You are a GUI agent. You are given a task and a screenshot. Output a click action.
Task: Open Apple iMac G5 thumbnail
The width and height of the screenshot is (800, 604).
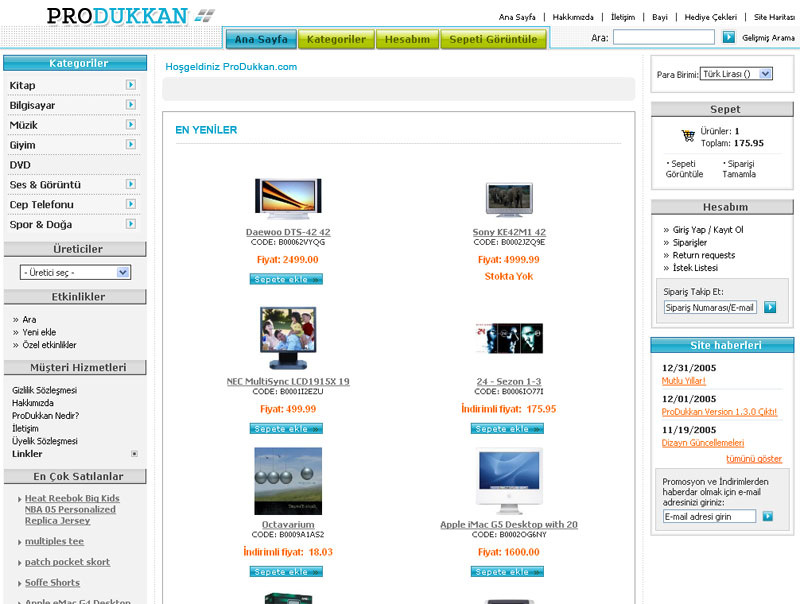(x=509, y=481)
